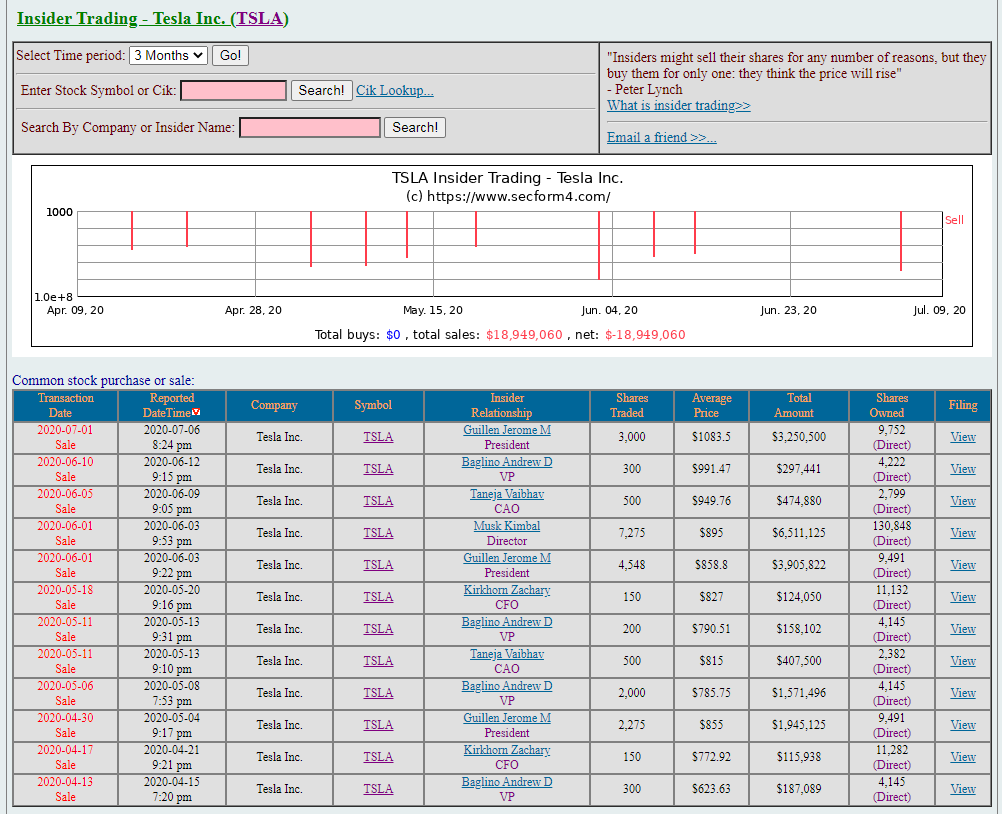Viewport: 1002px width, 814px height.
Task: Open Kirkhorn Zachary in the 2020-04-17 row
Action: click(x=507, y=749)
